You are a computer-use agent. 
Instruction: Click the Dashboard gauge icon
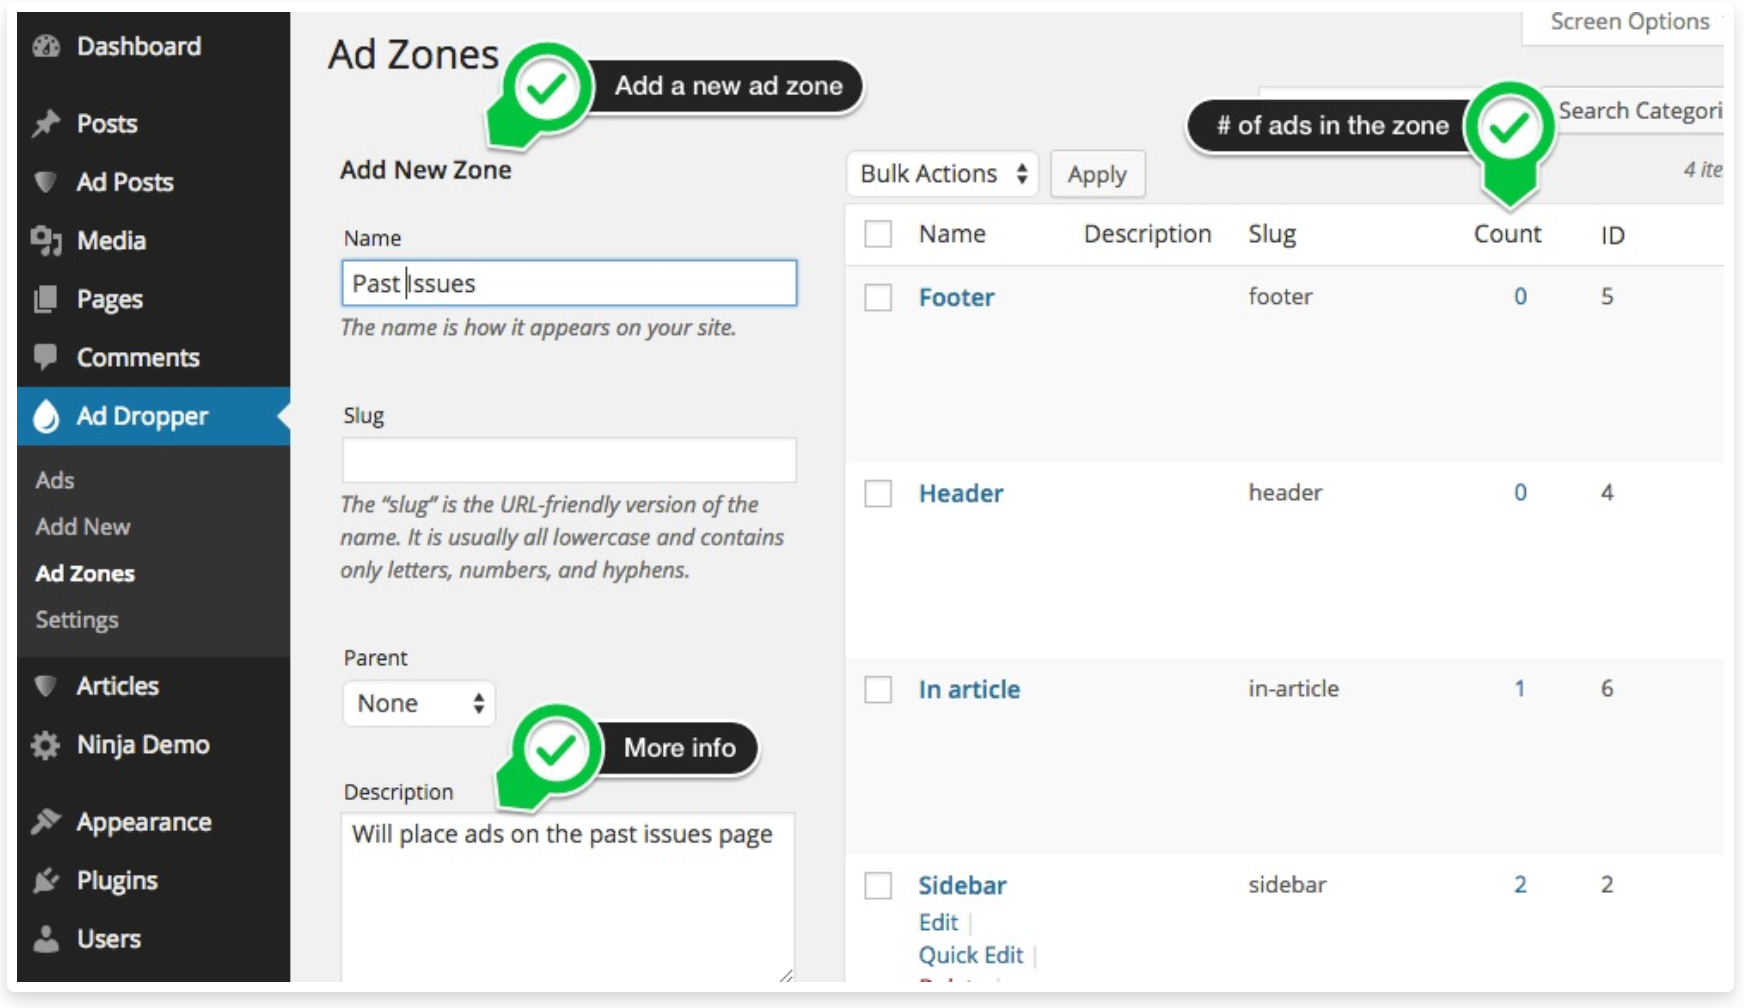point(46,46)
